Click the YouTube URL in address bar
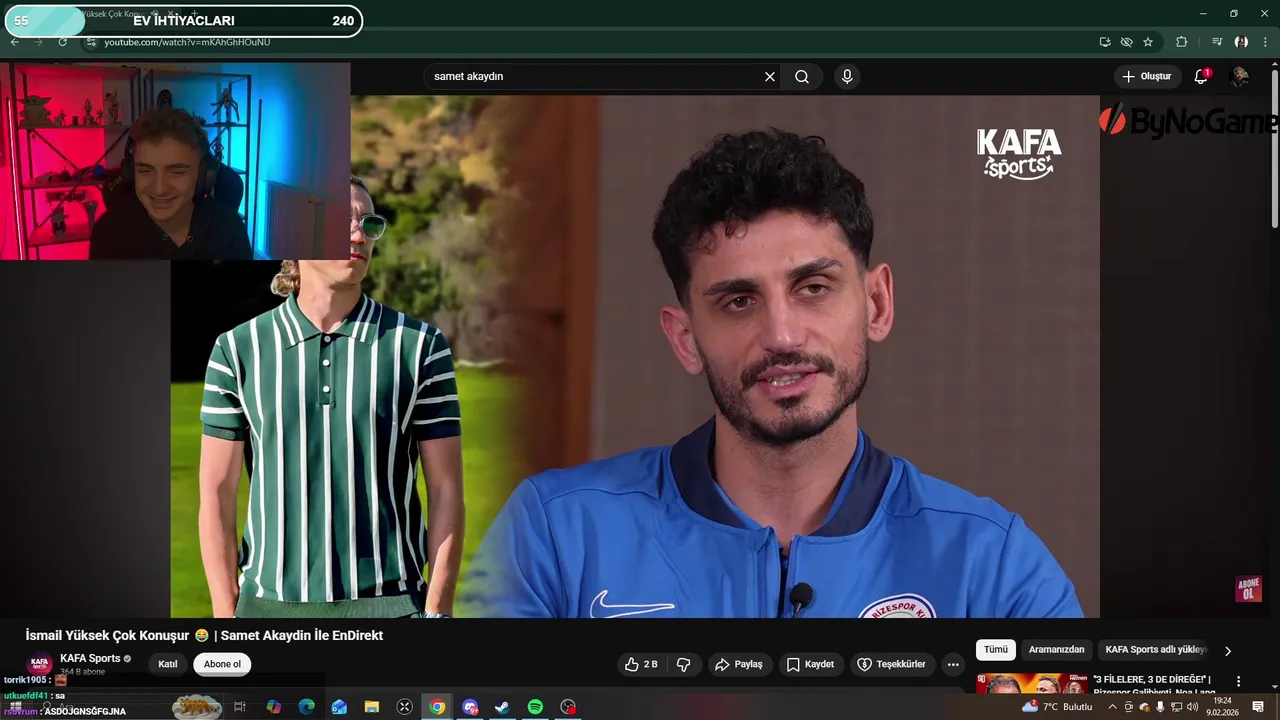The height and width of the screenshot is (720, 1280). pyautogui.click(x=187, y=42)
